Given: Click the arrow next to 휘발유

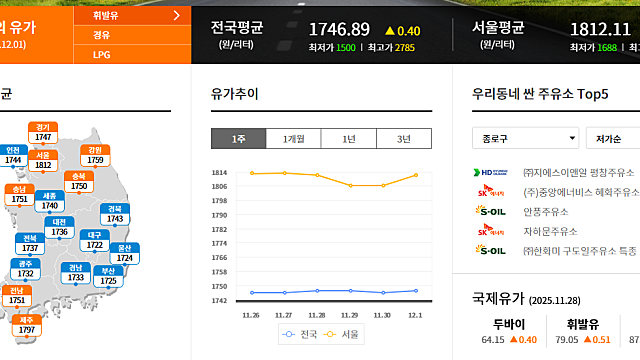Looking at the screenshot, I should click(x=177, y=16).
